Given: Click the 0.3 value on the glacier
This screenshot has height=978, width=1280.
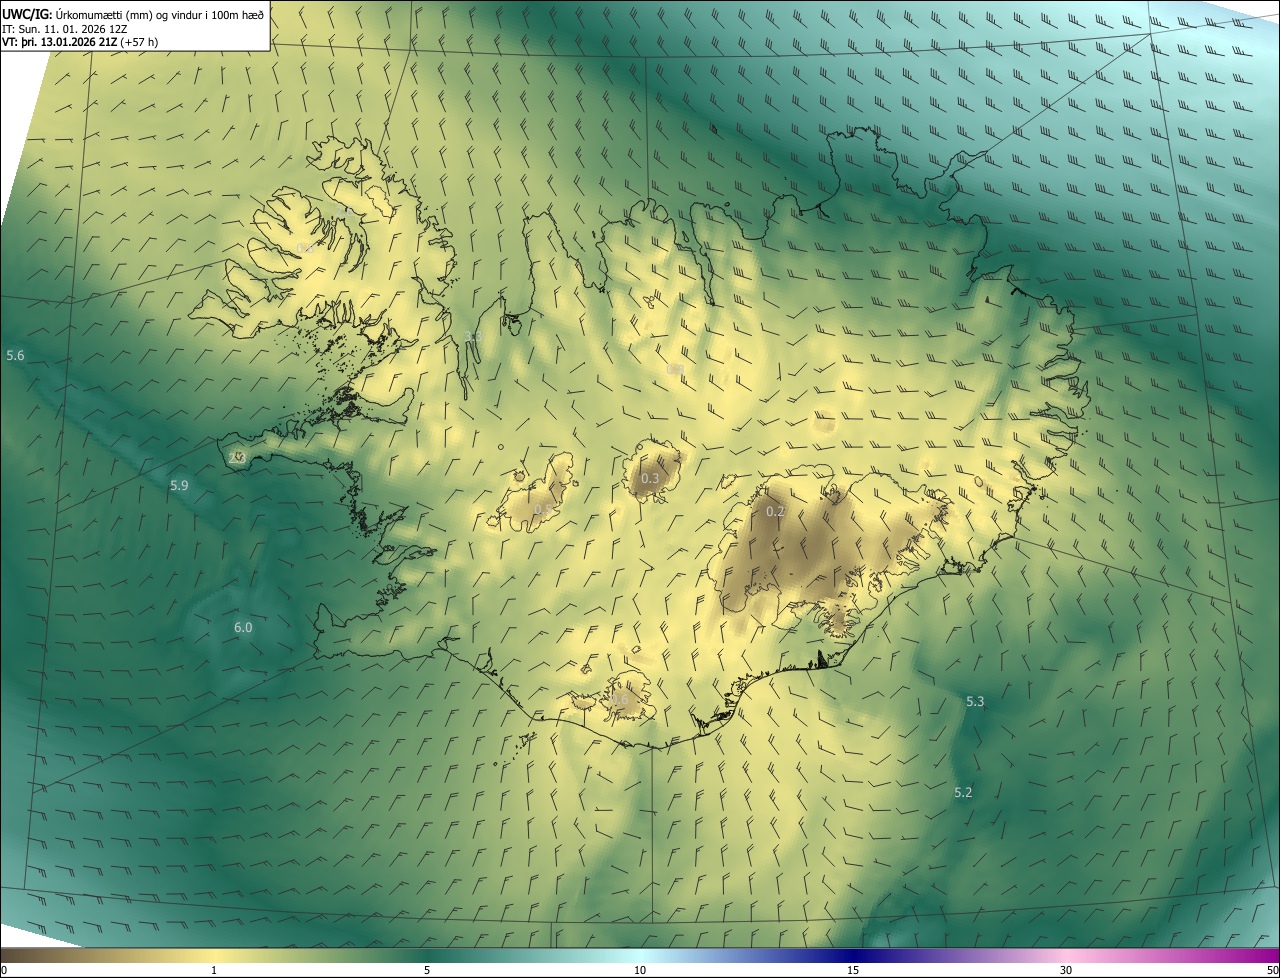Looking at the screenshot, I should pyautogui.click(x=650, y=479).
